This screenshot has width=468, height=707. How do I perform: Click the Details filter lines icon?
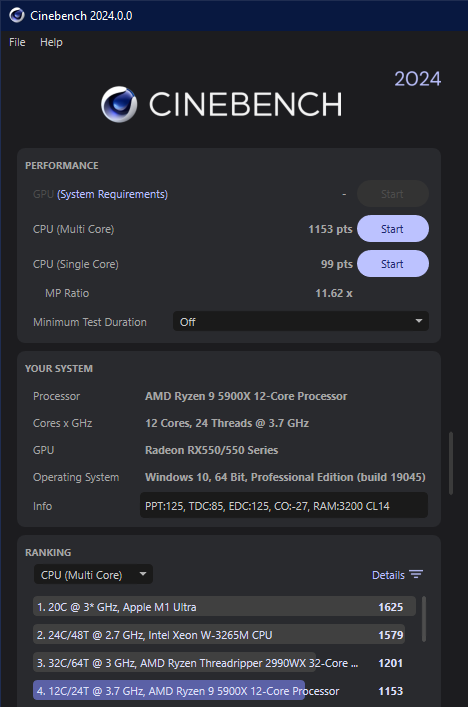coord(416,574)
